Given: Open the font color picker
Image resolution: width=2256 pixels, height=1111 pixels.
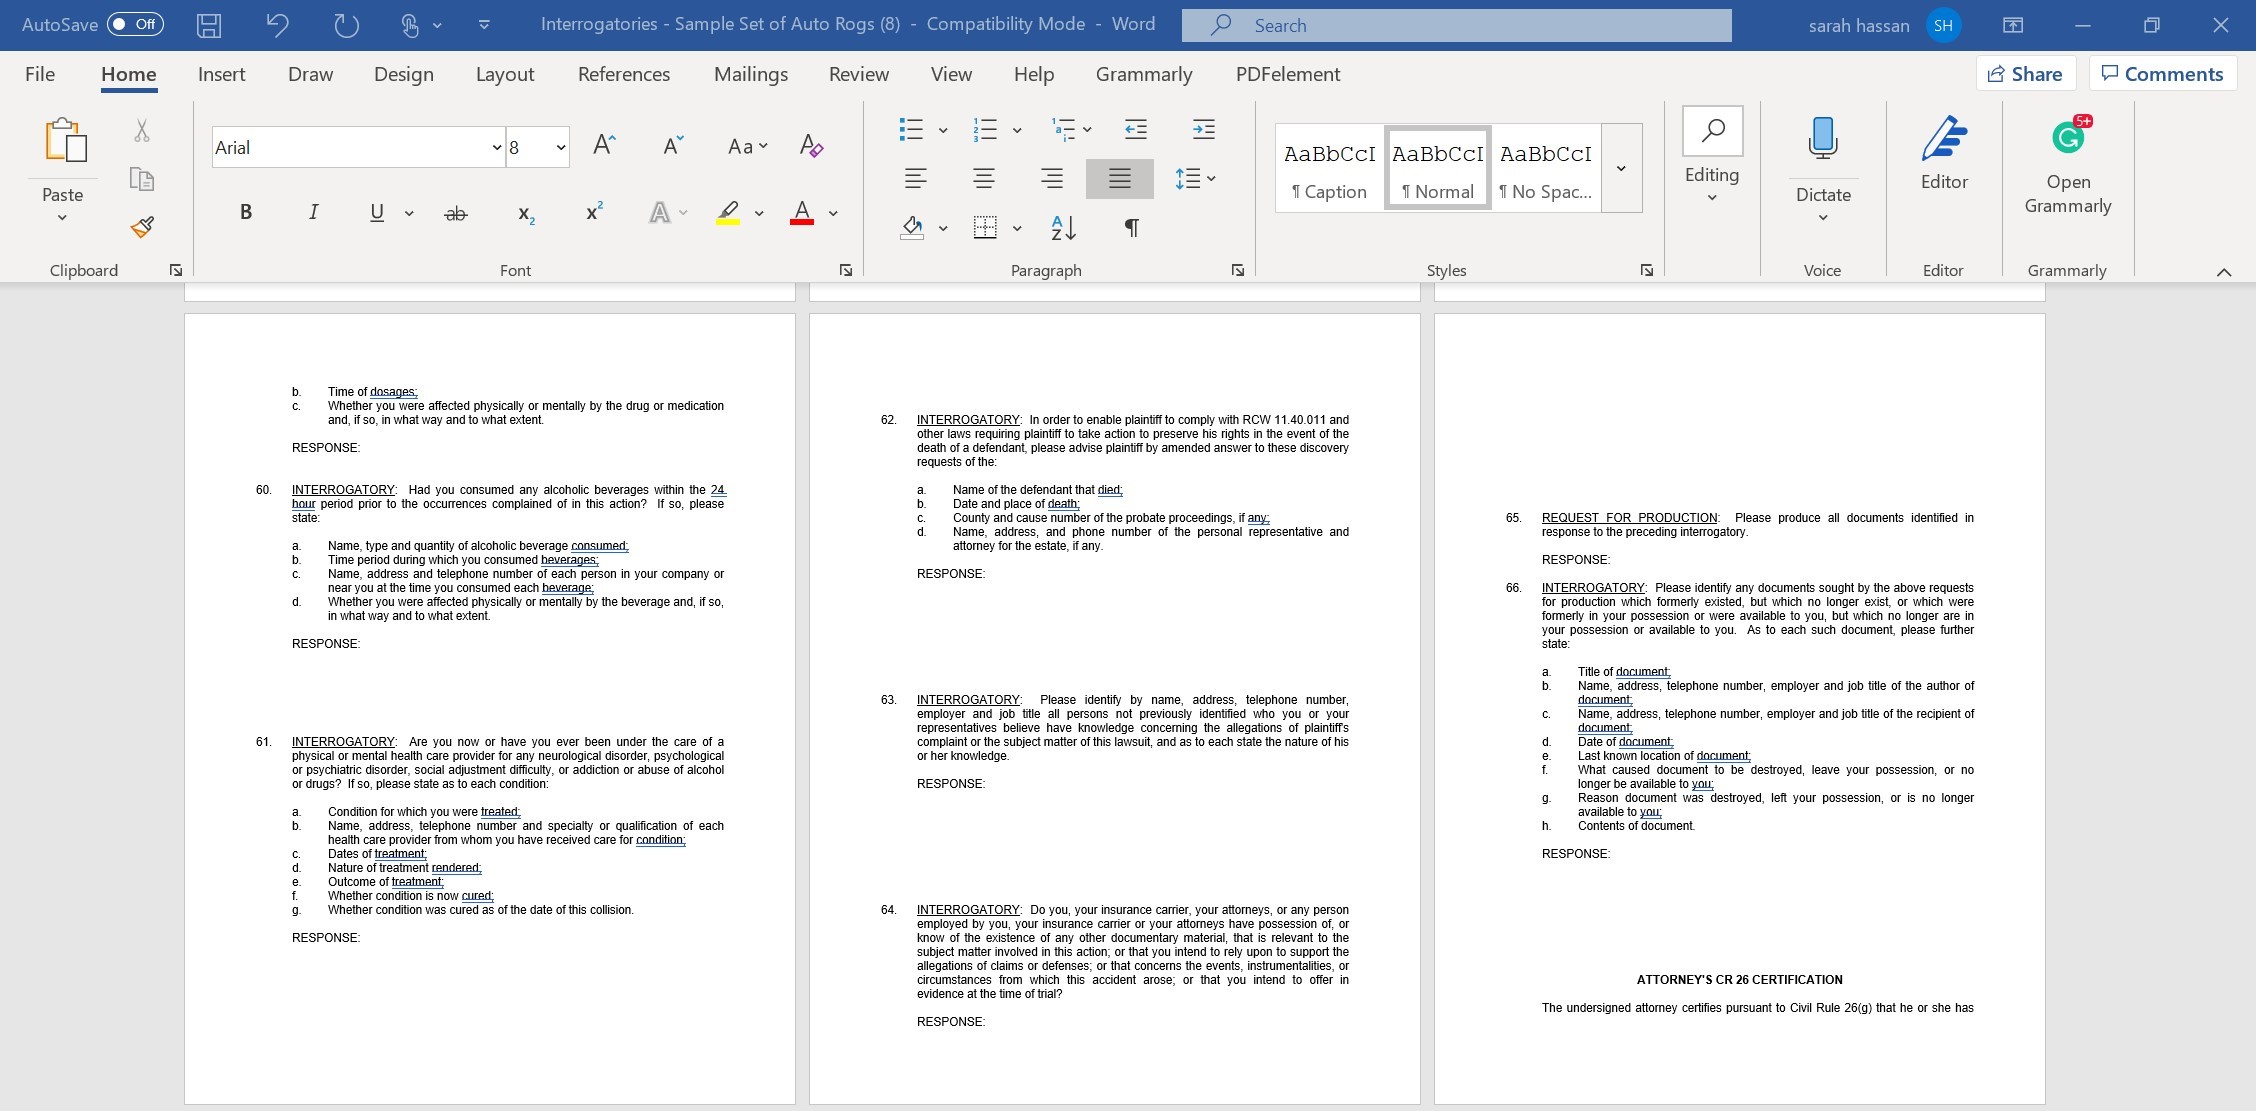Looking at the screenshot, I should [x=833, y=213].
